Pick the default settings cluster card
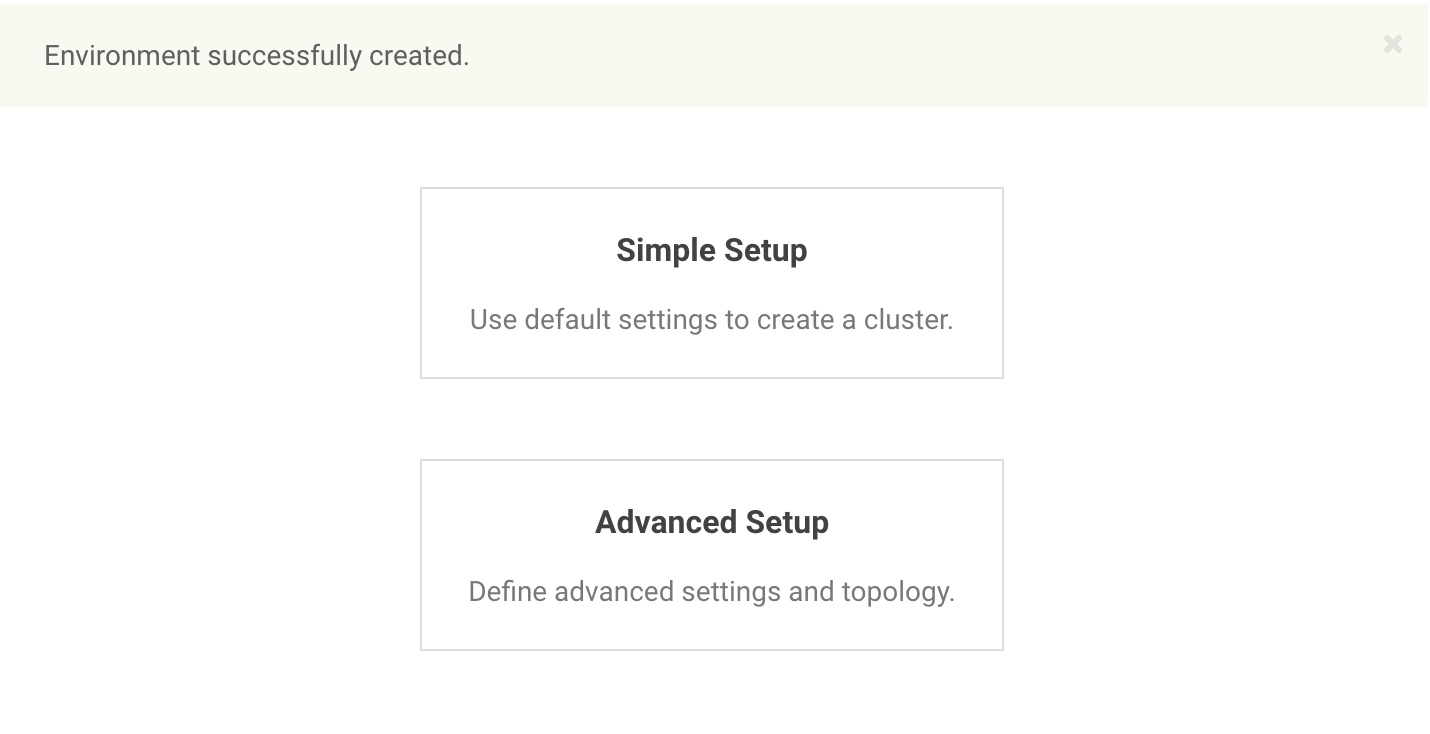Image resolution: width=1430 pixels, height=734 pixels. [711, 283]
